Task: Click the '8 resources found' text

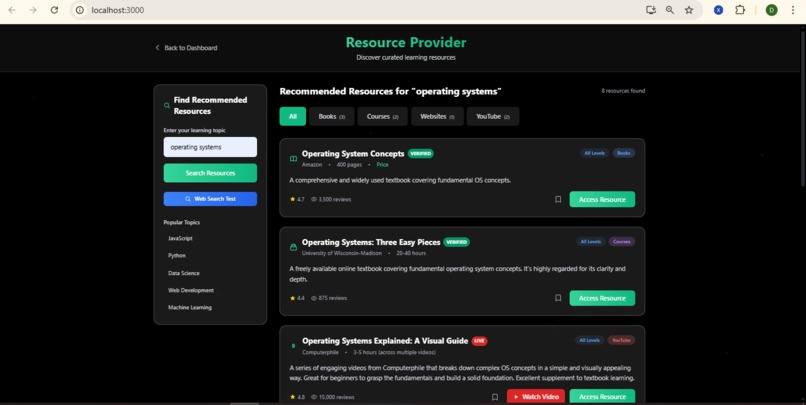Action: coord(623,91)
